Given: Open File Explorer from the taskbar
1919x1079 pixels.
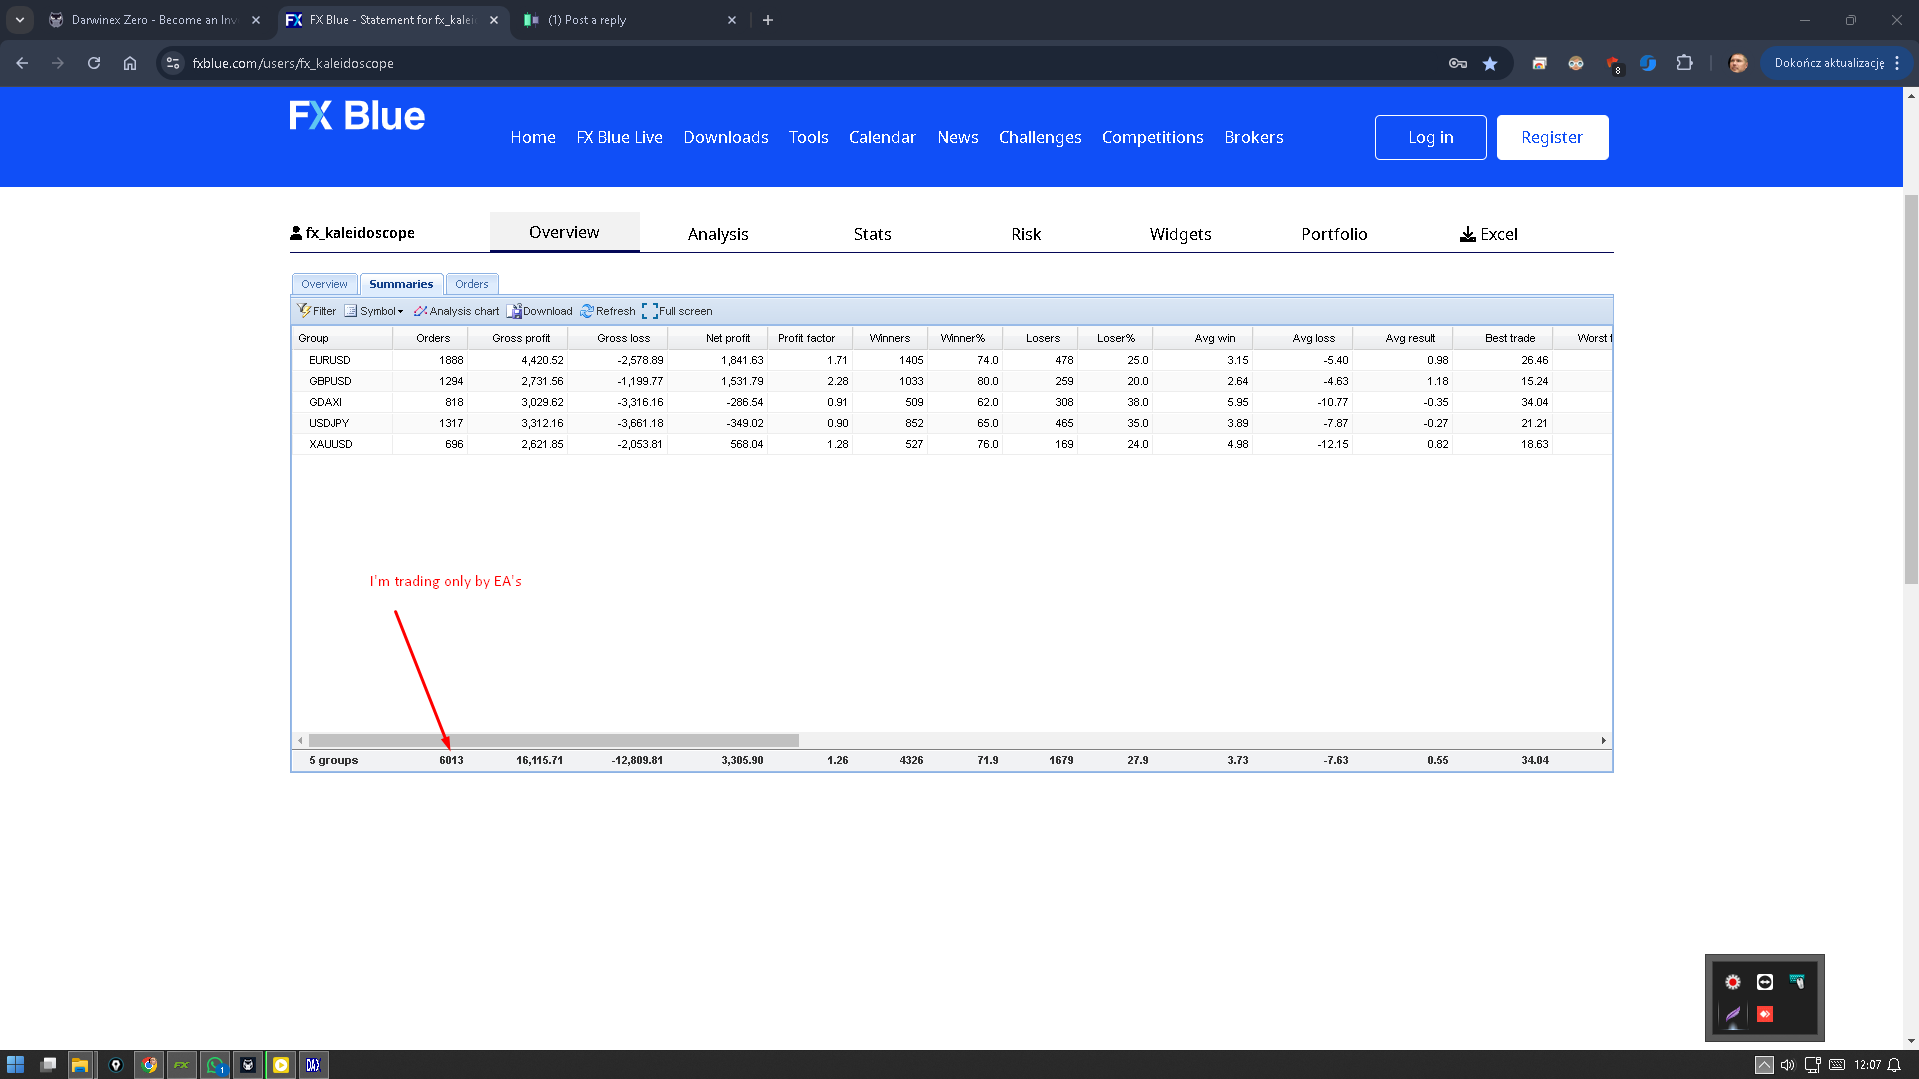Looking at the screenshot, I should [80, 1065].
